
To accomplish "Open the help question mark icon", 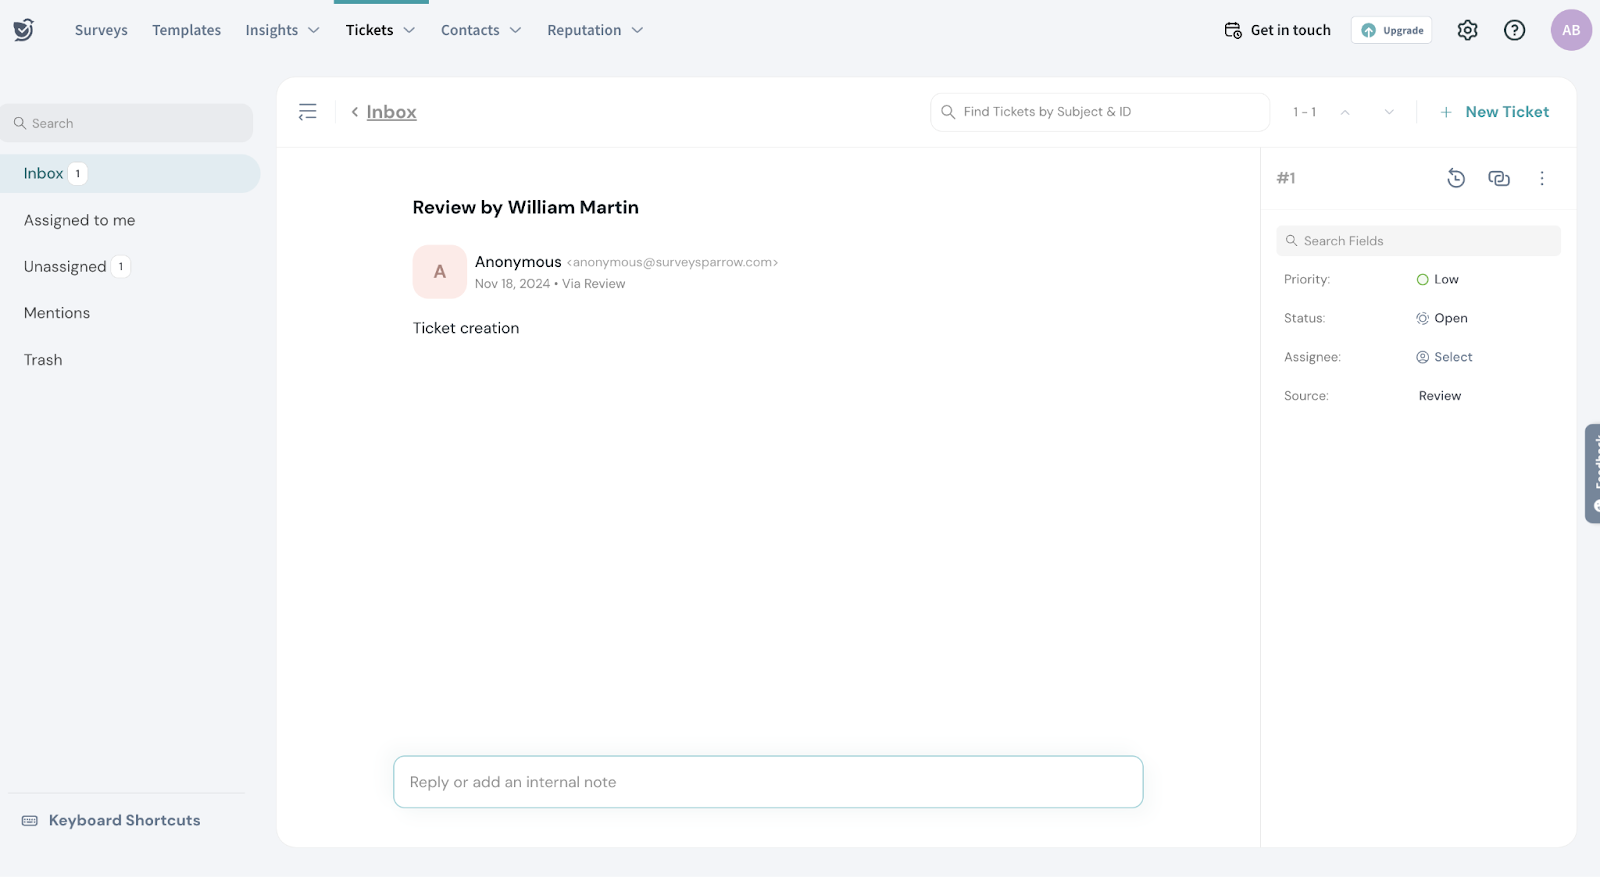I will click(x=1514, y=30).
